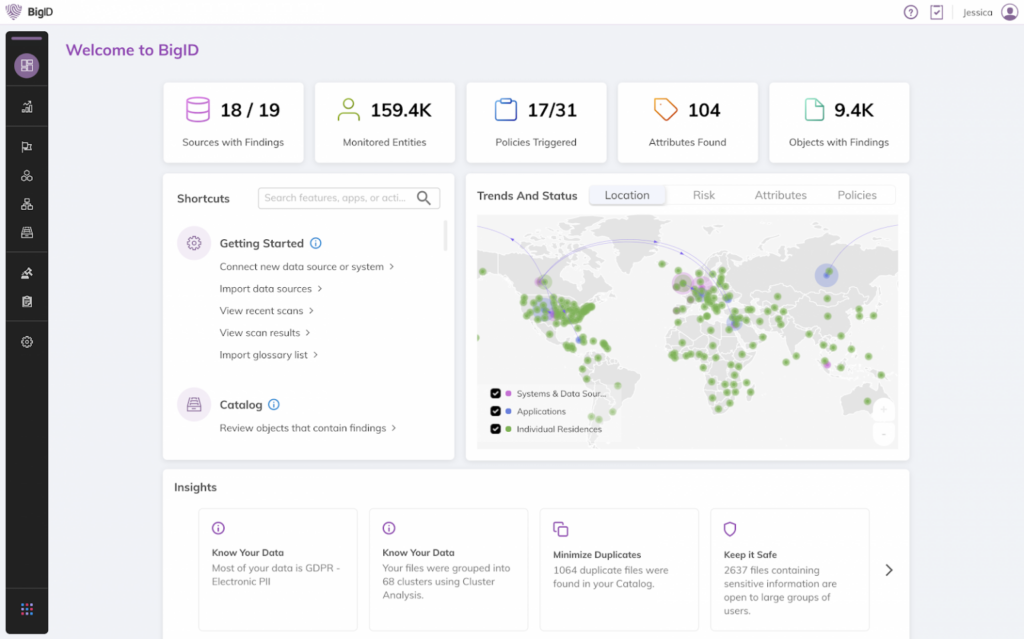This screenshot has height=639, width=1024.
Task: Open the Sources with Findings card
Action: pos(233,122)
